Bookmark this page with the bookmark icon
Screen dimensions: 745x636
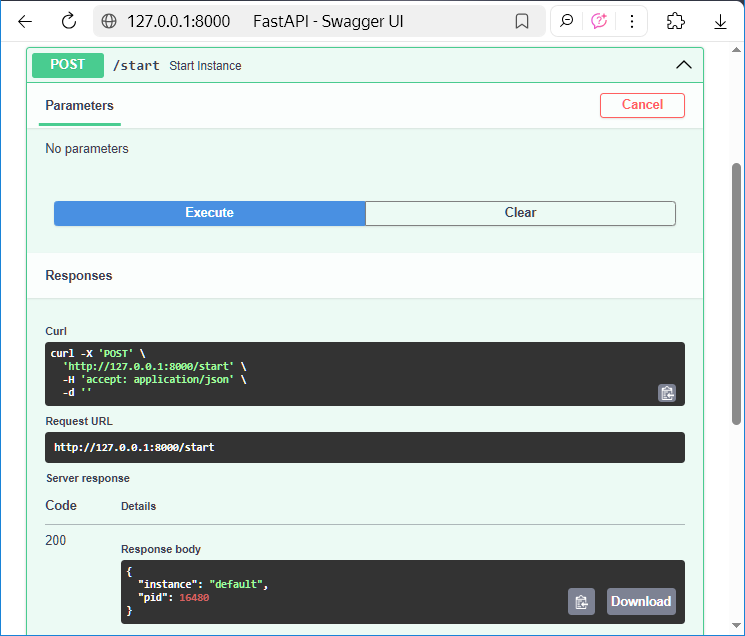pos(522,21)
